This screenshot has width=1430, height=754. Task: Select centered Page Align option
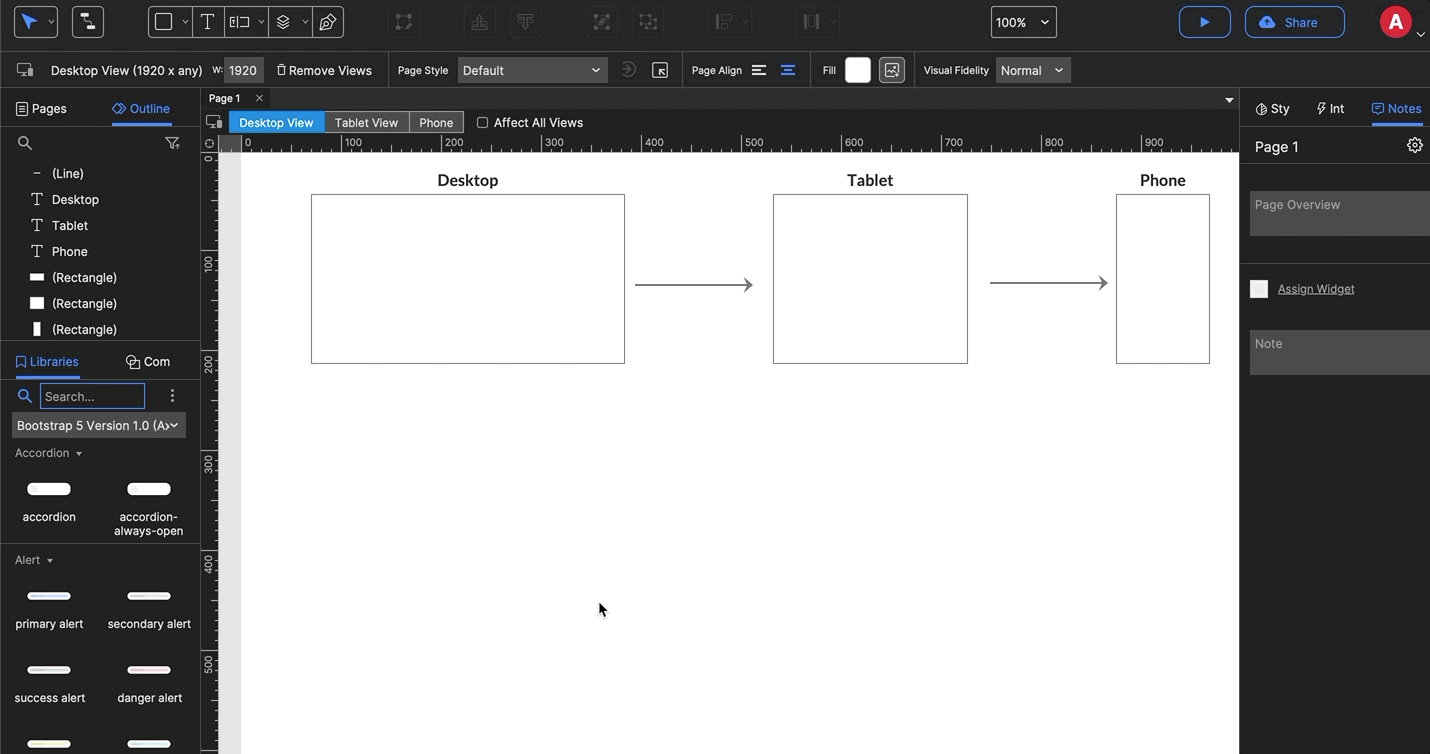coord(787,70)
